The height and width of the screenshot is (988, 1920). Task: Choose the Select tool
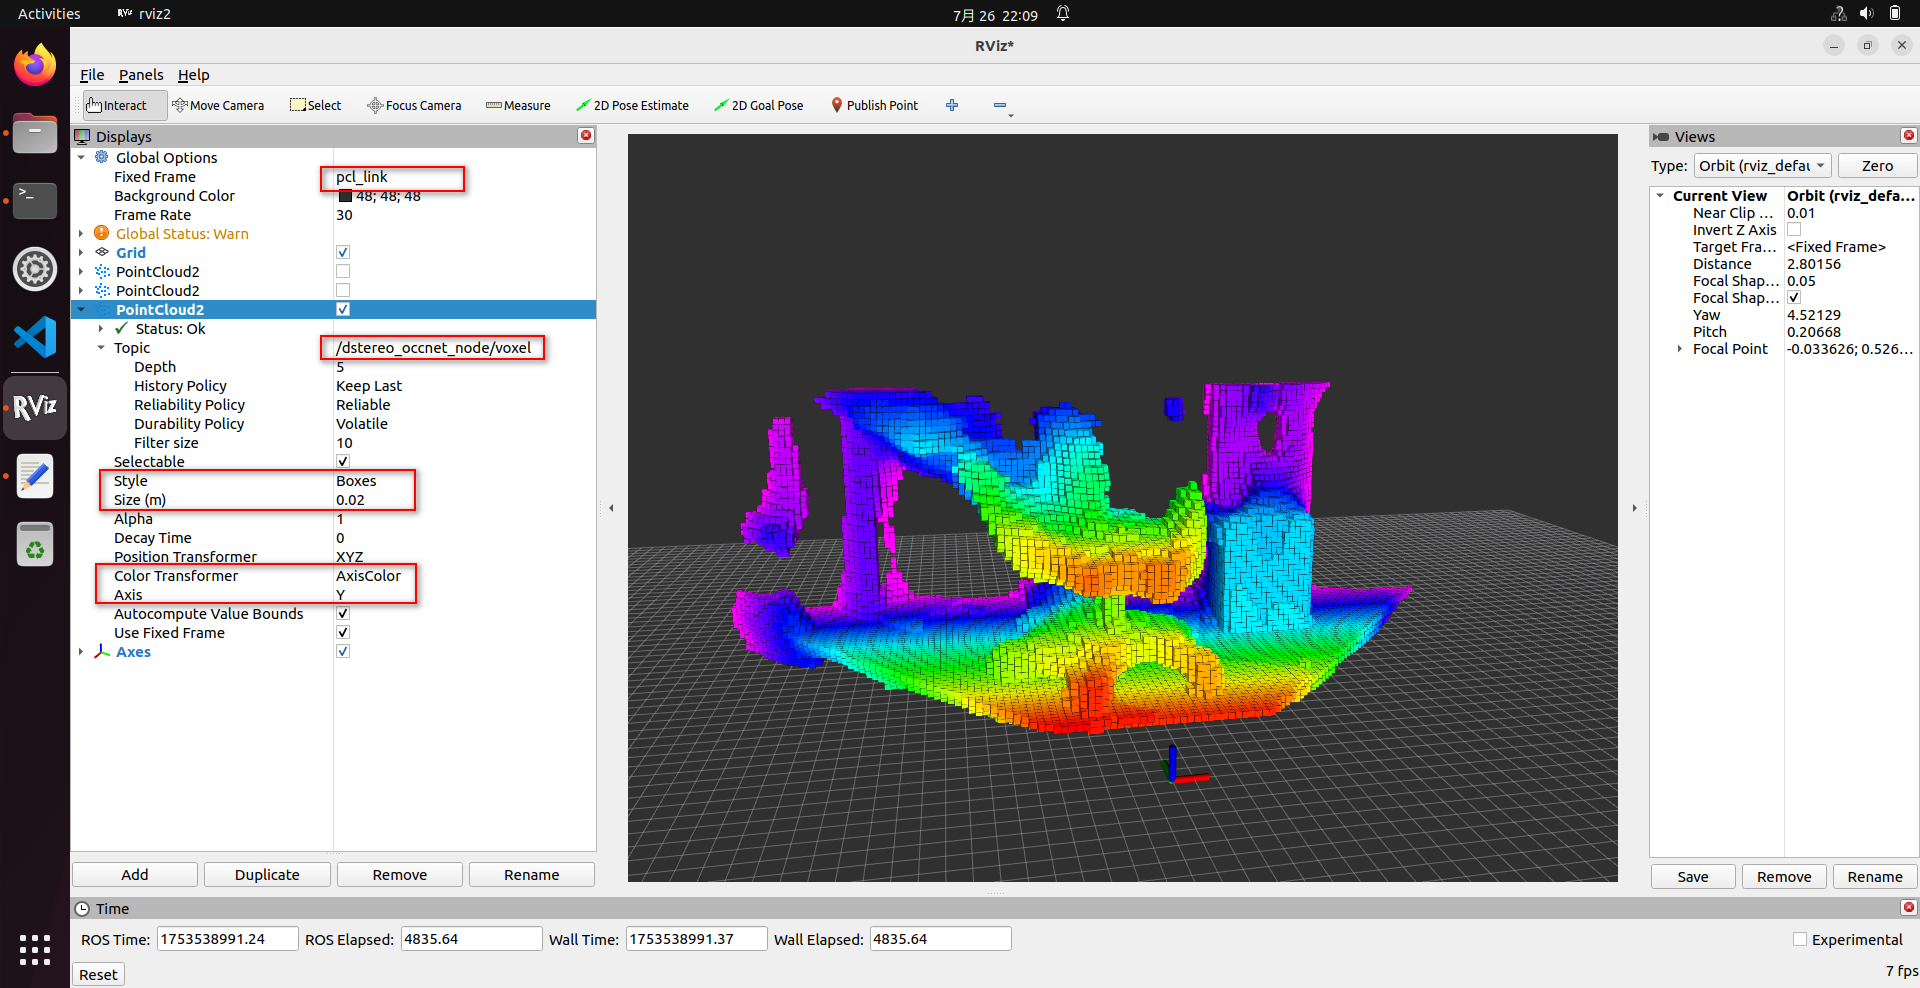315,105
